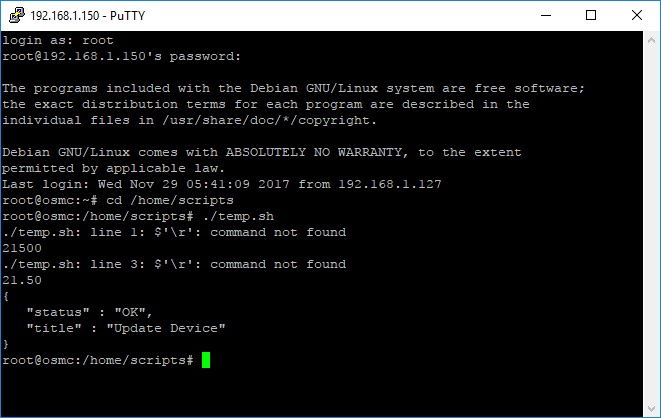The image size is (661, 418).
Task: Click the line 3 command not found error
Action: [174, 264]
